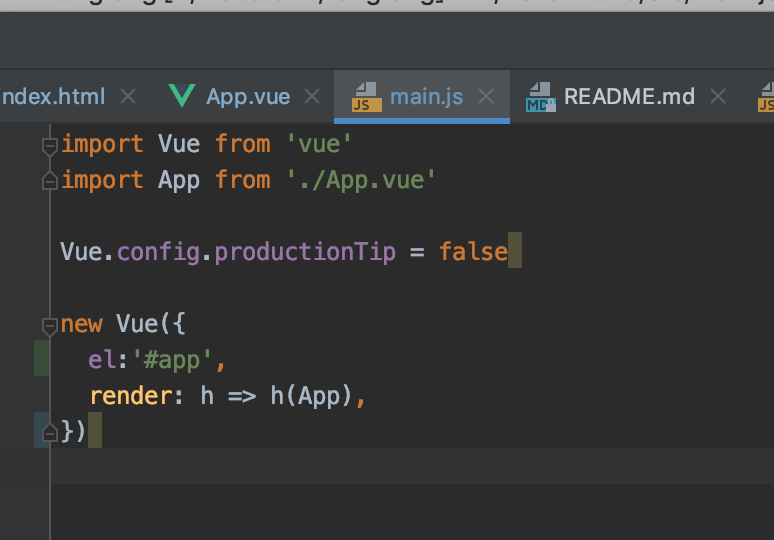Click fold end marker beside import App line

click(x=50, y=181)
